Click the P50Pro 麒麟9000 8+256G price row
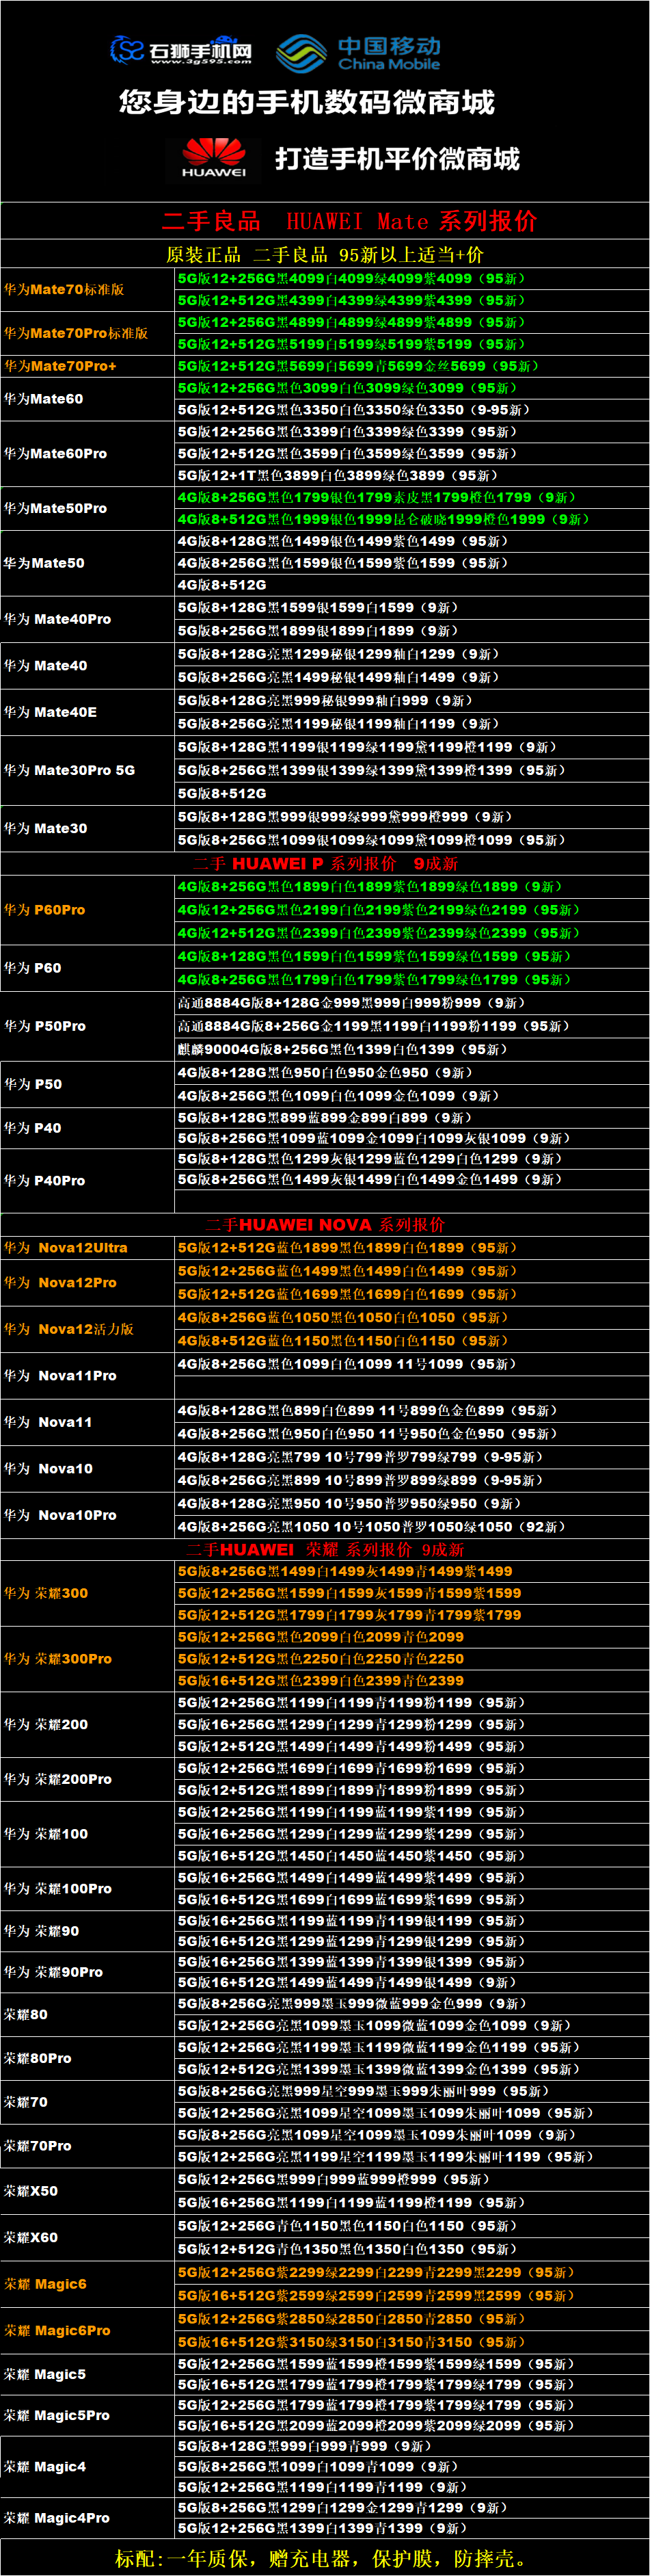The image size is (650, 2576). click(412, 1049)
